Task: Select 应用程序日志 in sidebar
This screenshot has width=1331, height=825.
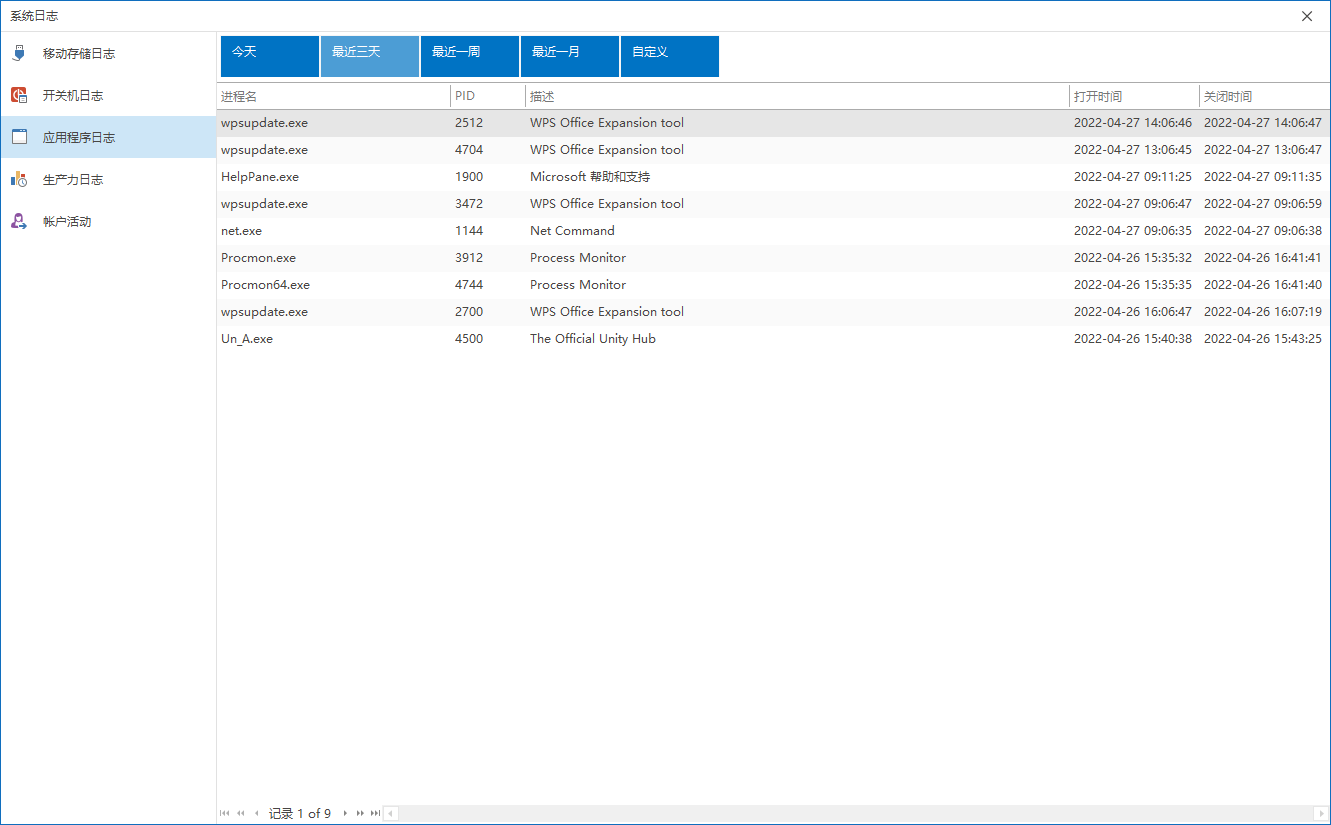Action: (108, 137)
